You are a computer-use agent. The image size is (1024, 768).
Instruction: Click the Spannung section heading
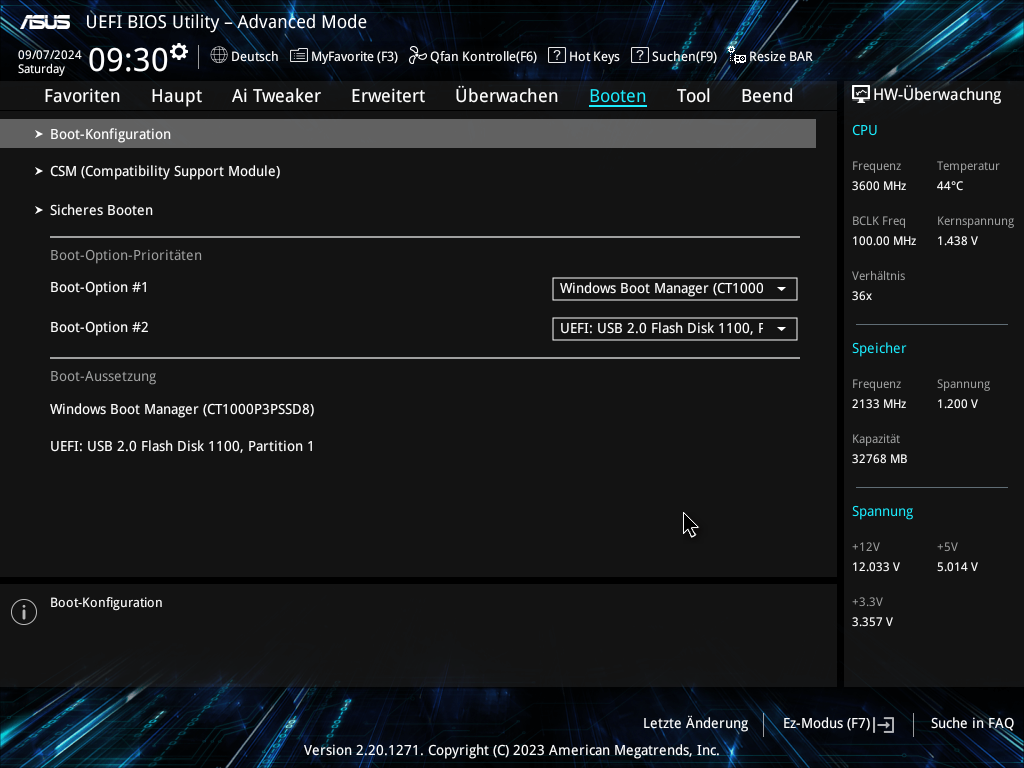(x=882, y=511)
